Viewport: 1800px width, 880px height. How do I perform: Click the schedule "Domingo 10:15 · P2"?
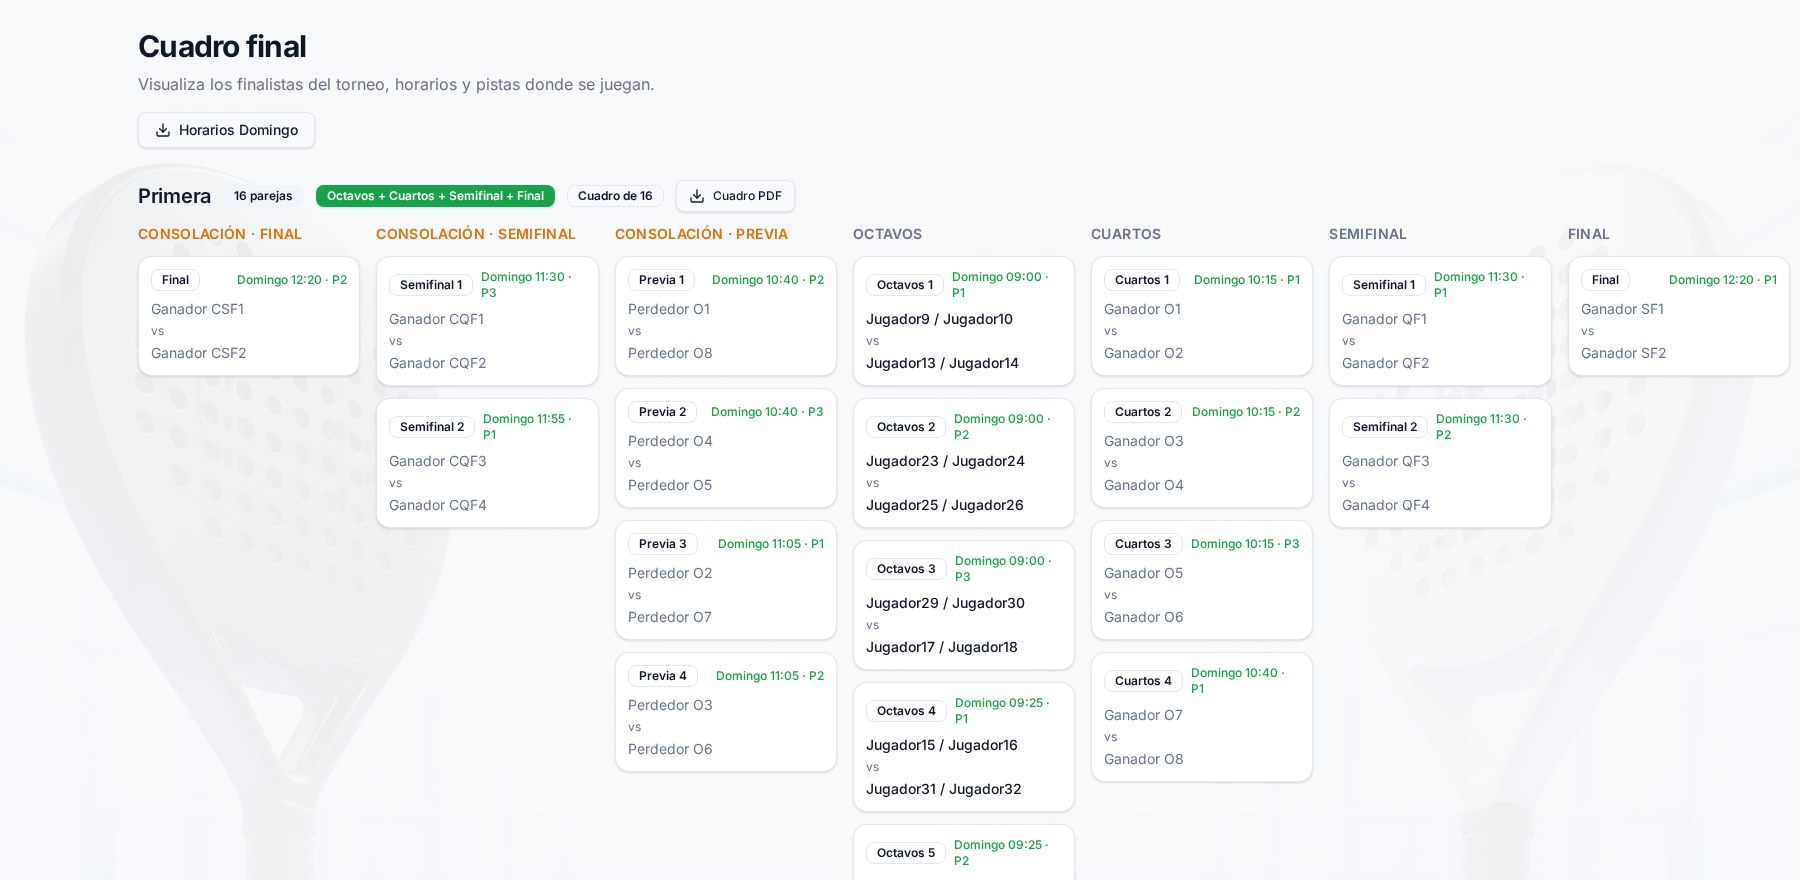click(1246, 412)
